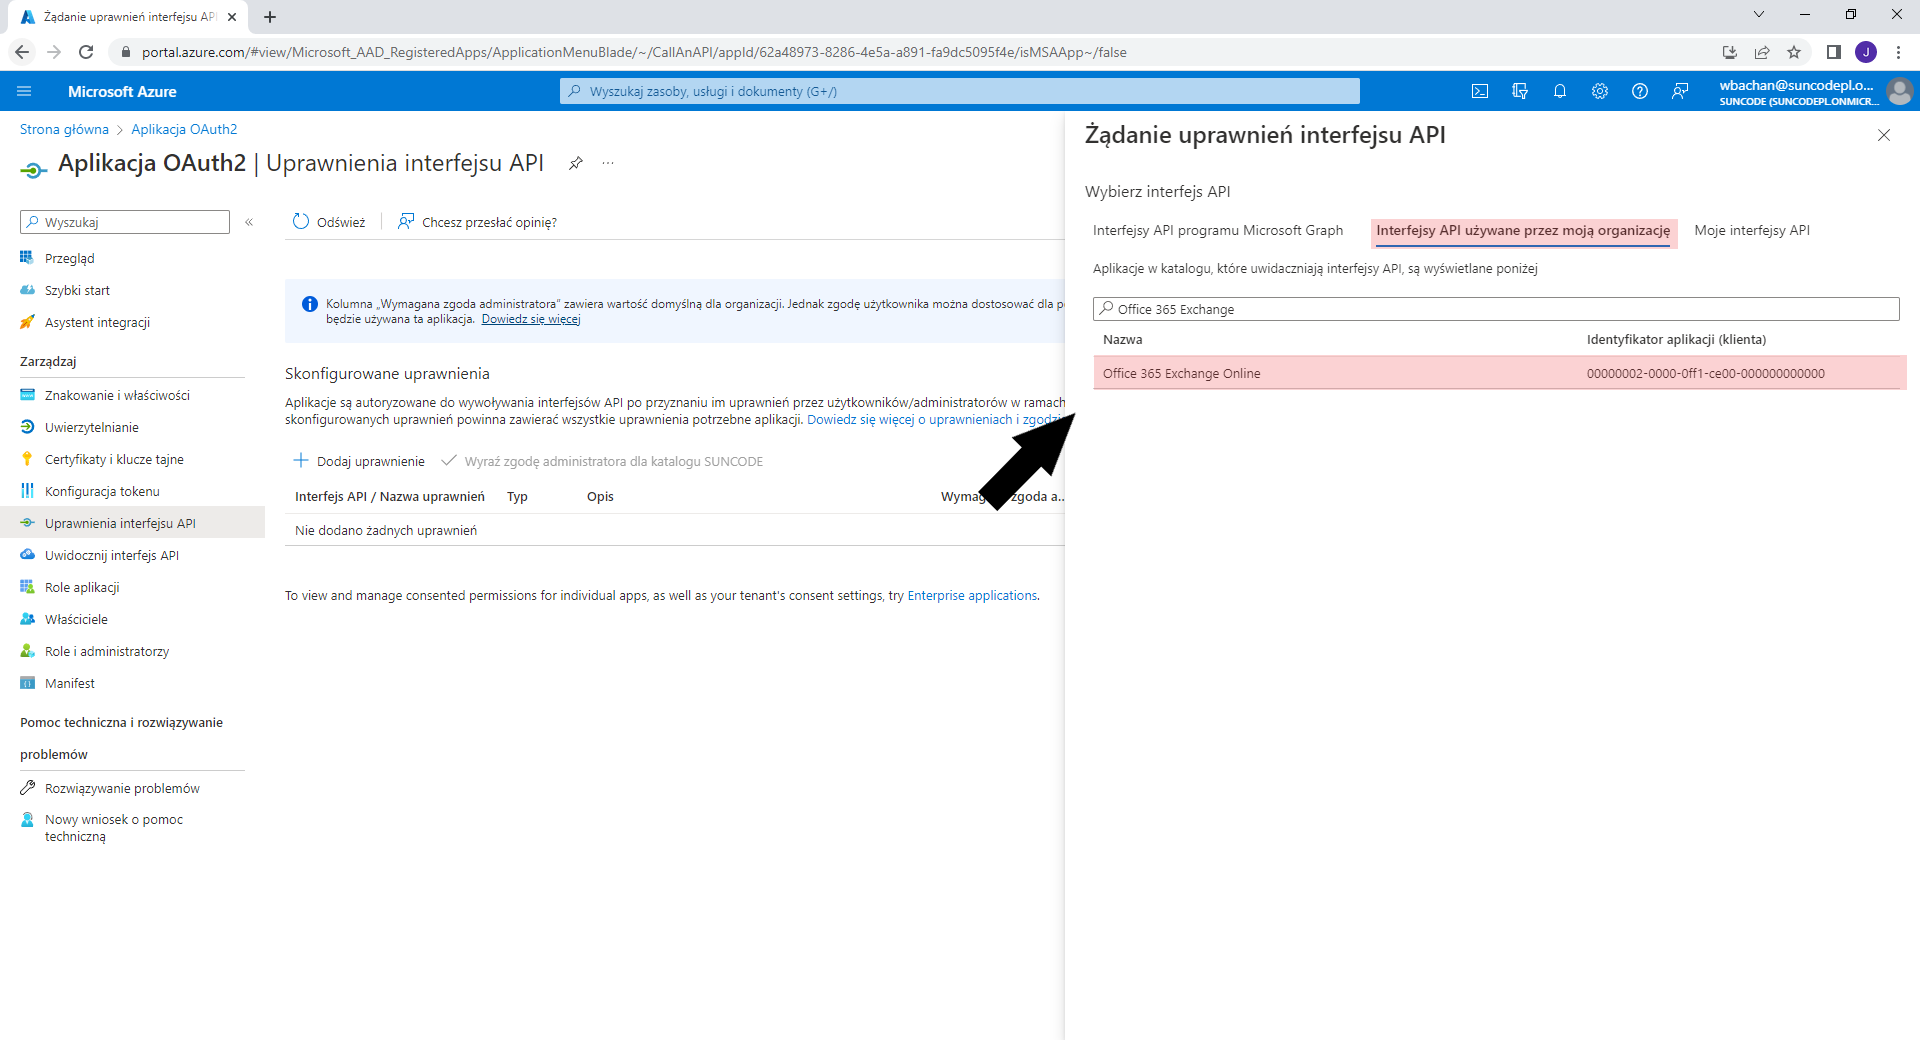Click the Microsoft Azure logo text
The height and width of the screenshot is (1040, 1920).
coord(122,91)
